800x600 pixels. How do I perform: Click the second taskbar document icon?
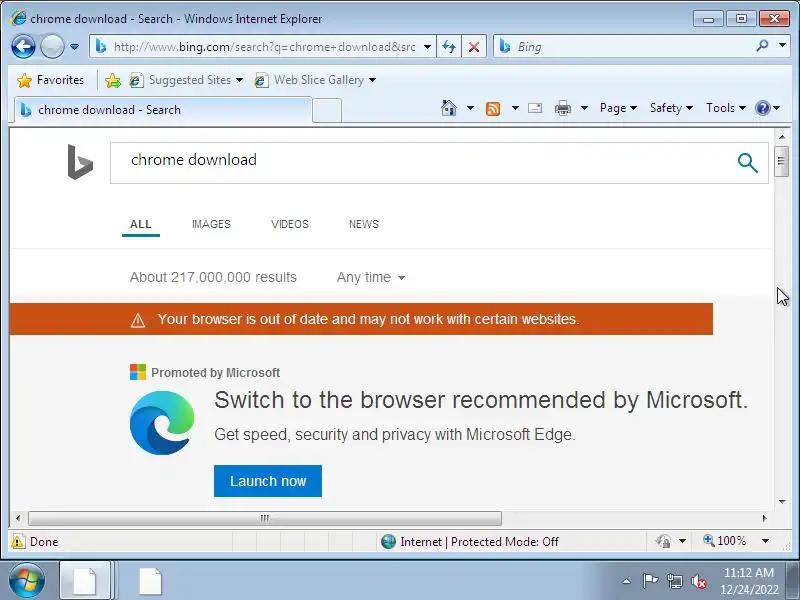coord(150,581)
